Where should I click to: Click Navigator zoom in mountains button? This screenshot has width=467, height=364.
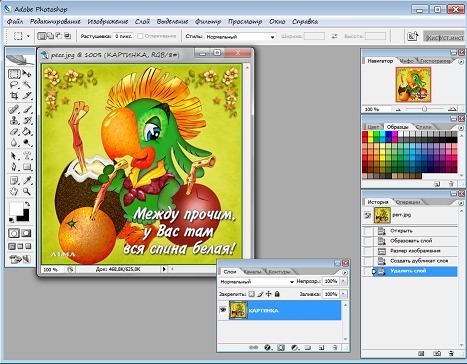[x=452, y=109]
